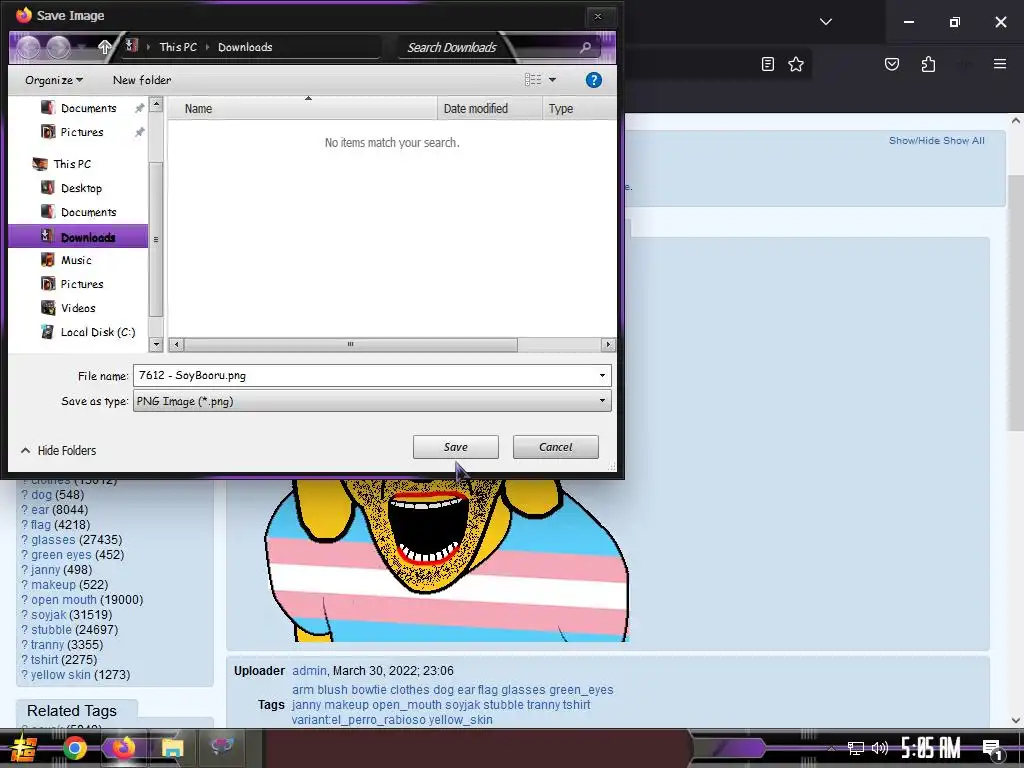Open the variant:el_perro_rabioso tag
The image size is (1024, 768).
tap(359, 720)
